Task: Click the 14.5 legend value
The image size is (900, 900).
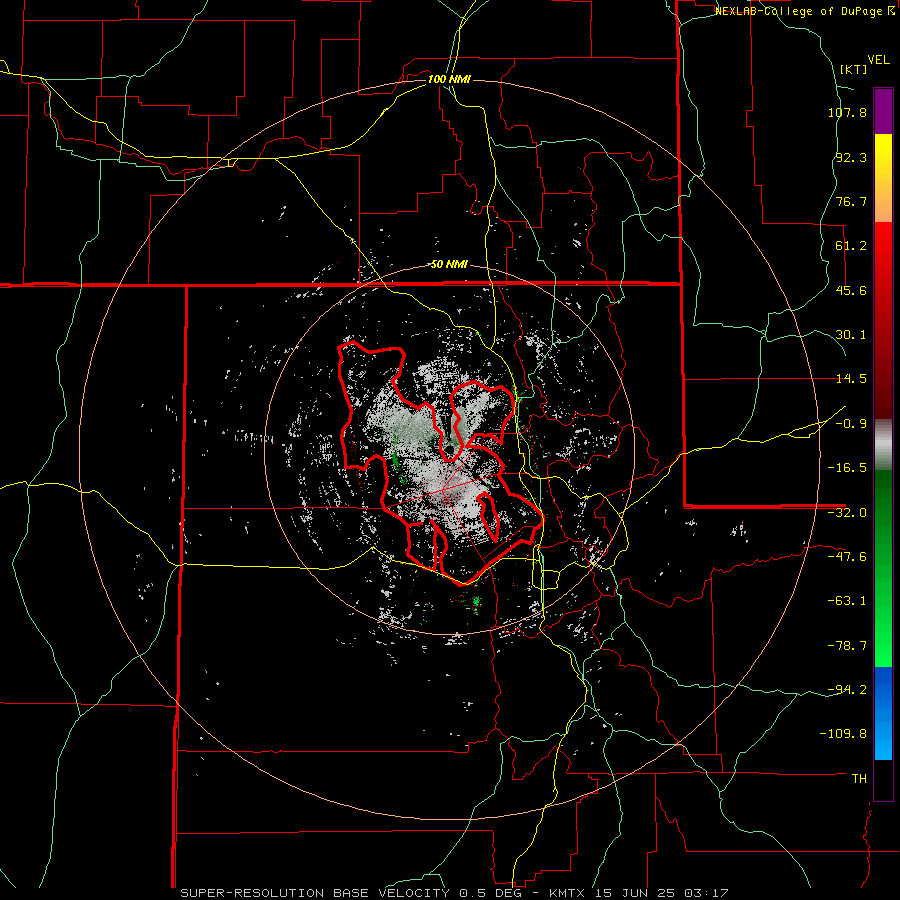Action: click(x=851, y=379)
